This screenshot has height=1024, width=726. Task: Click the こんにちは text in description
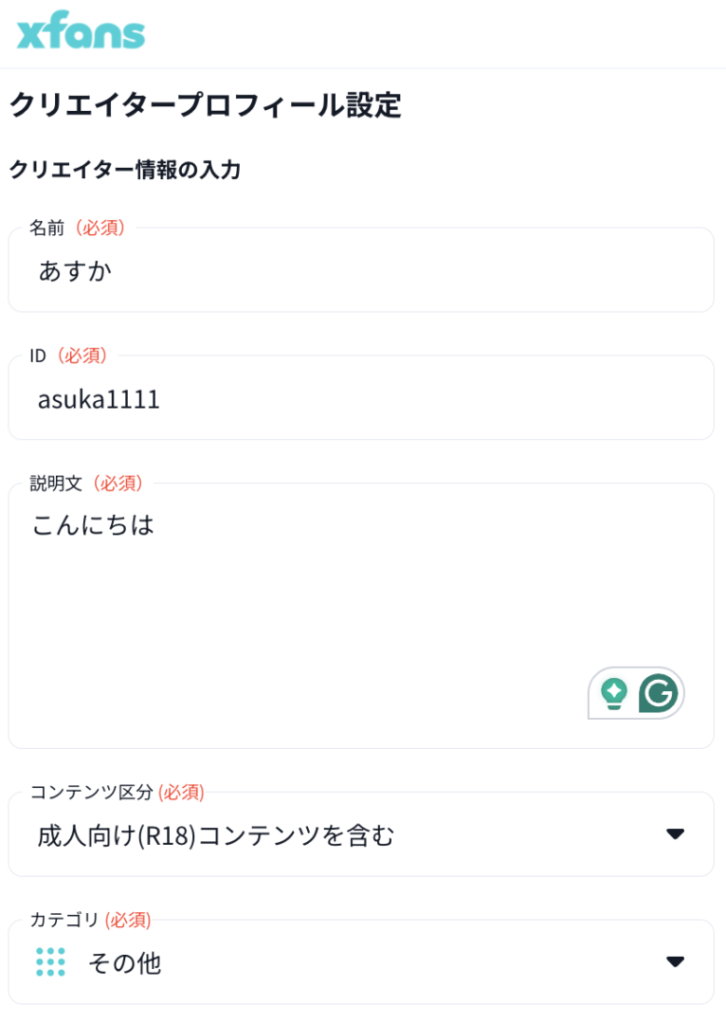coord(93,525)
